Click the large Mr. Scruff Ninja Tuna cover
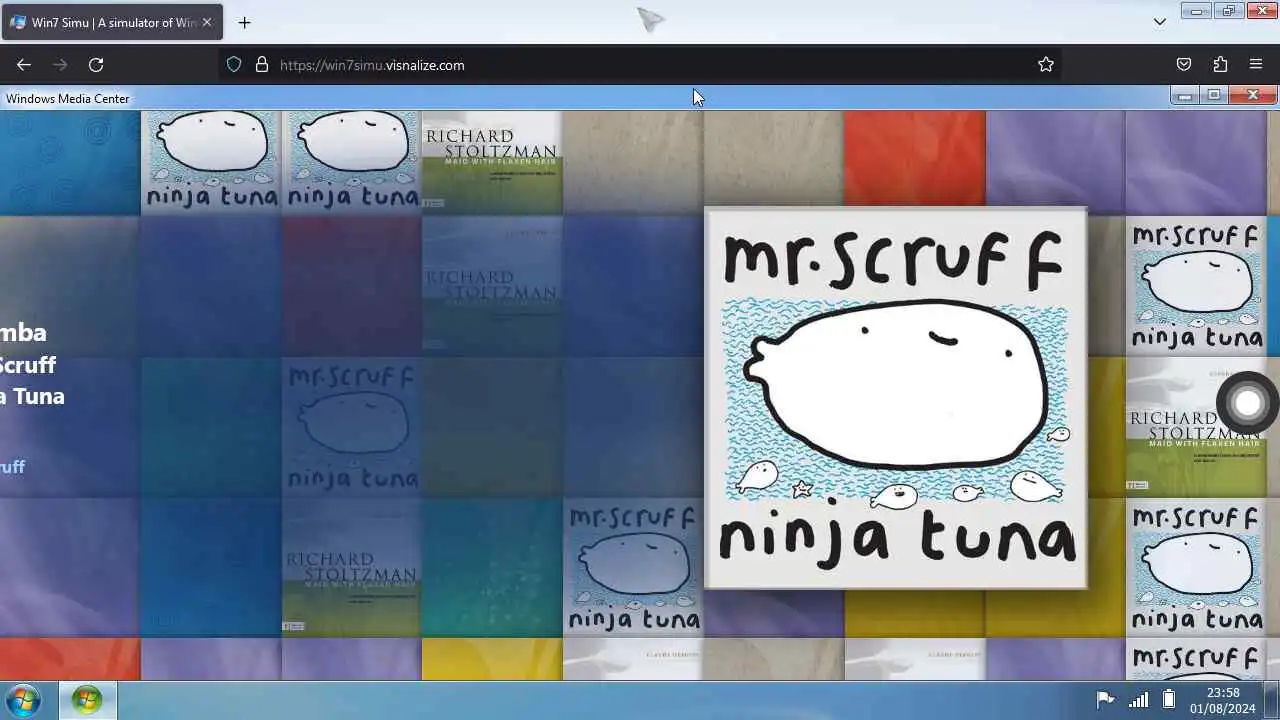Viewport: 1280px width, 720px height. tap(895, 398)
